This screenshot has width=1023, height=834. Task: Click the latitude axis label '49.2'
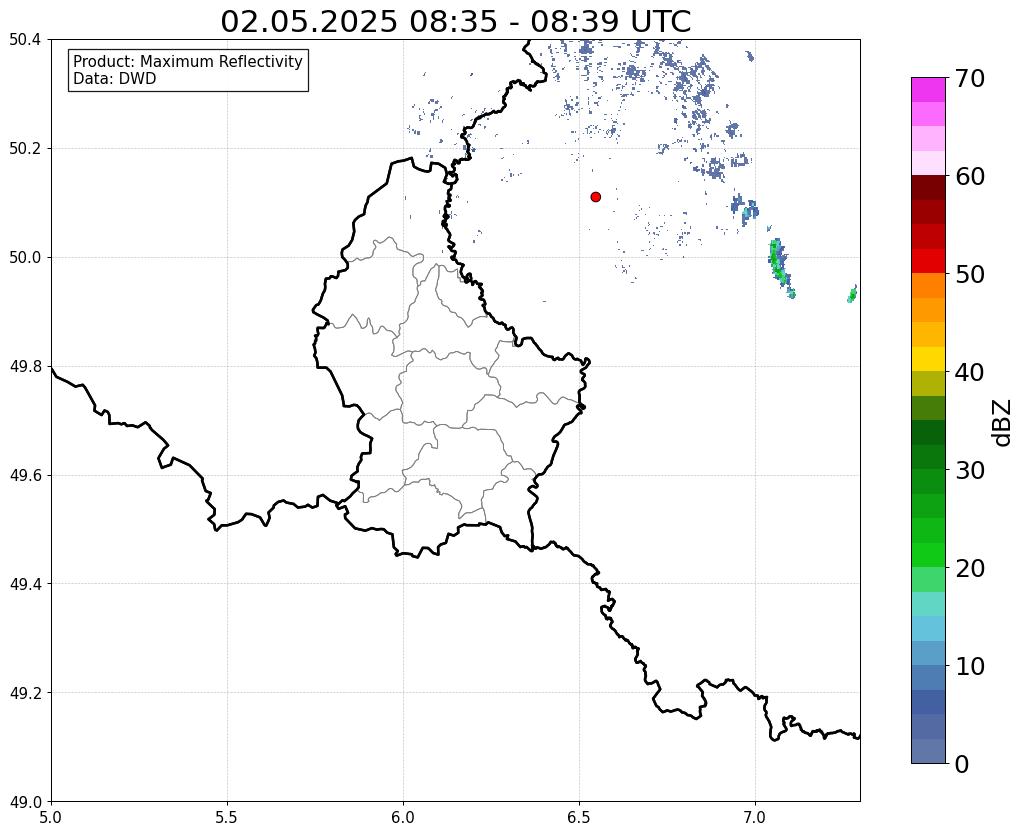tap(25, 692)
